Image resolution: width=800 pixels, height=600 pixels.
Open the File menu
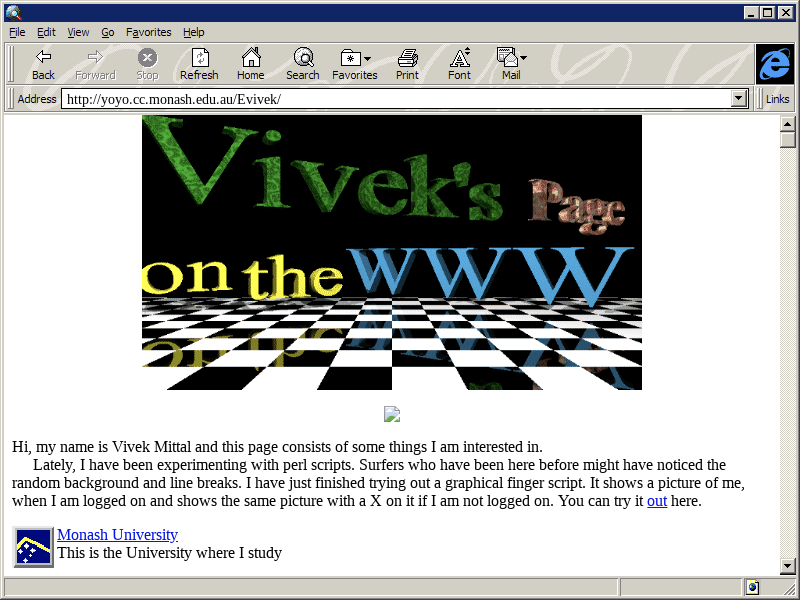17,32
